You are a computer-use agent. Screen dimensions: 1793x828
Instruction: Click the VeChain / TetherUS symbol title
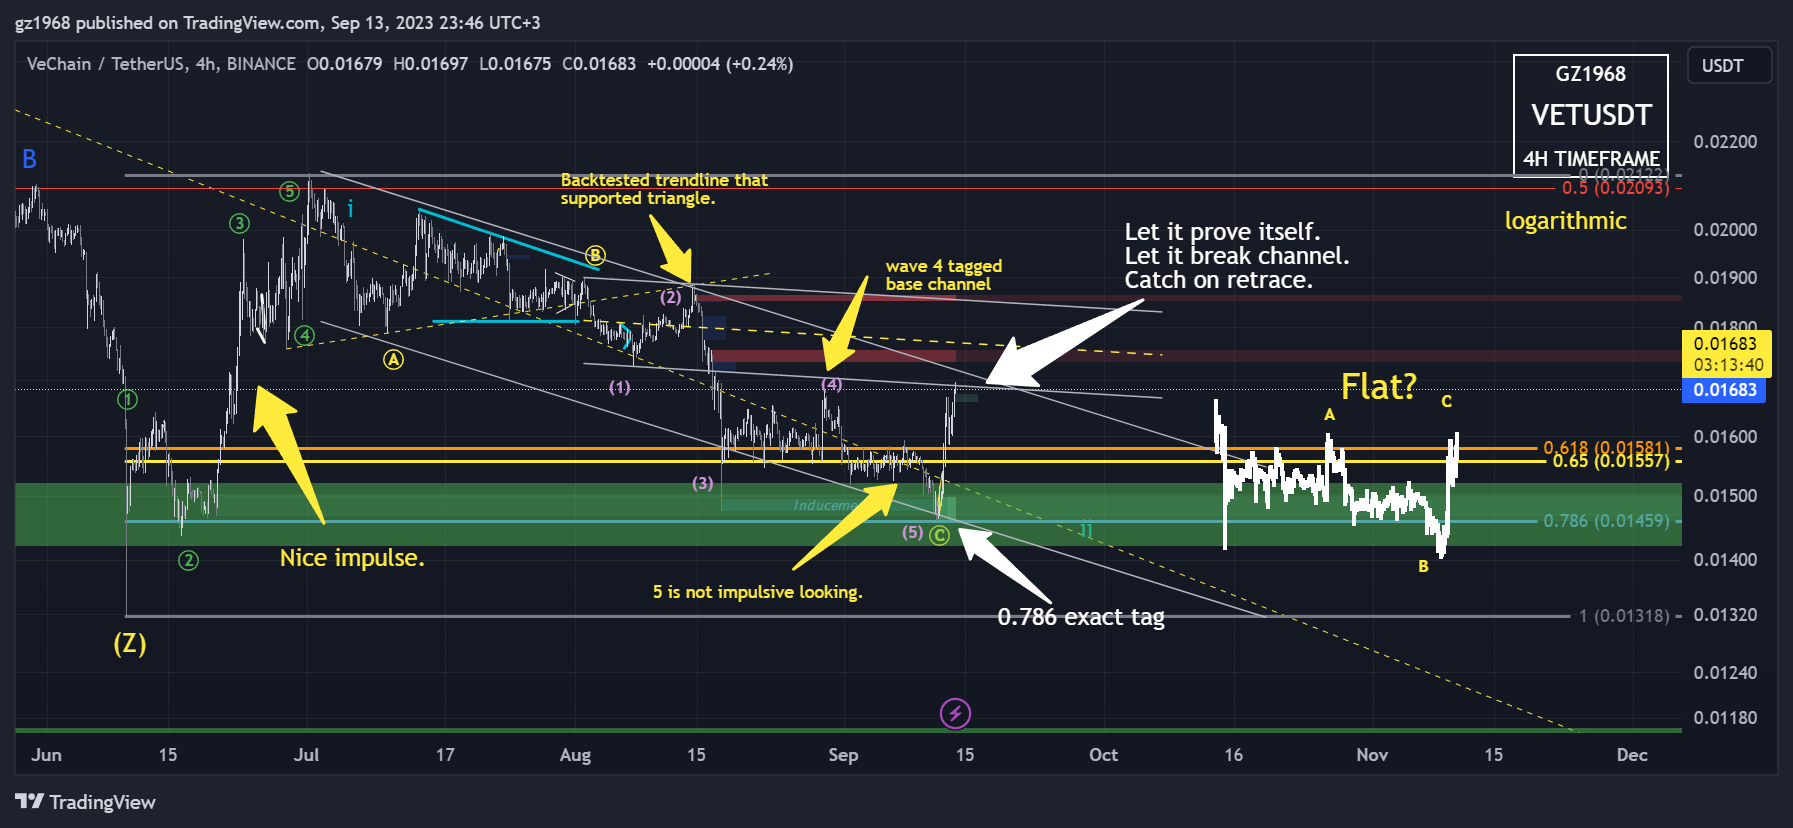tap(161, 64)
